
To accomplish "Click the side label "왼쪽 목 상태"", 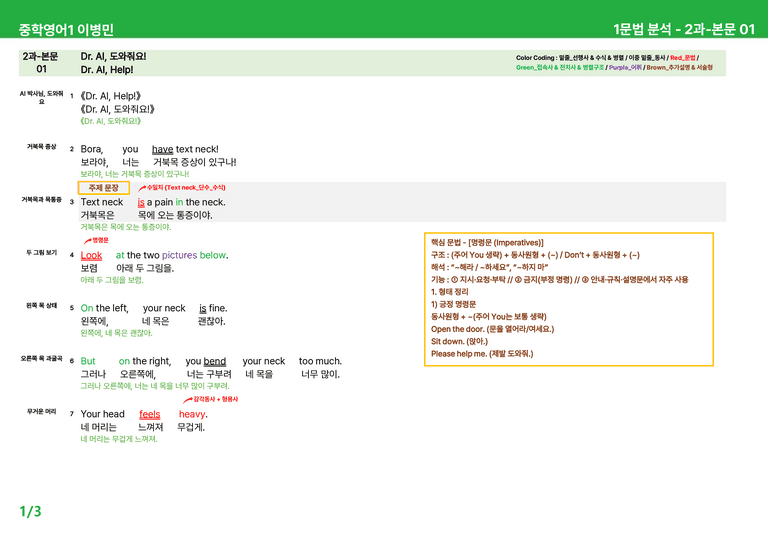I will [41, 306].
